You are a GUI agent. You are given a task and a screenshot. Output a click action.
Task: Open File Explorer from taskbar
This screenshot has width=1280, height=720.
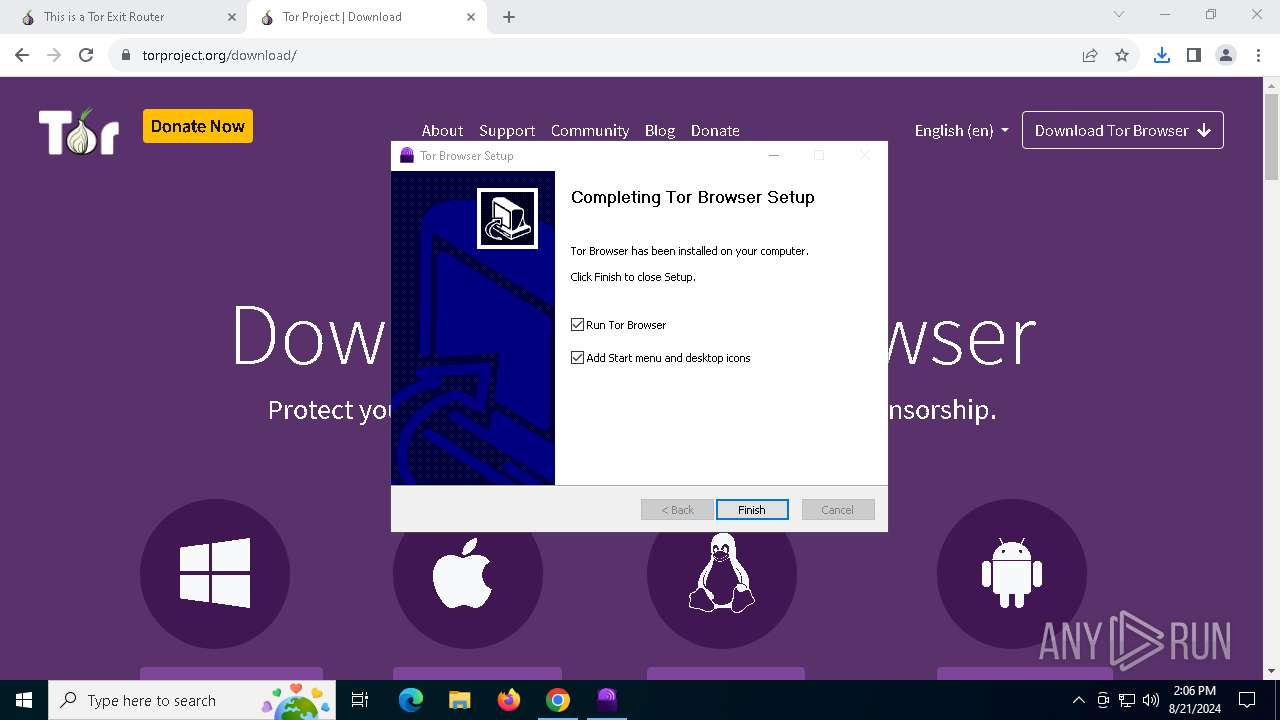(x=459, y=700)
